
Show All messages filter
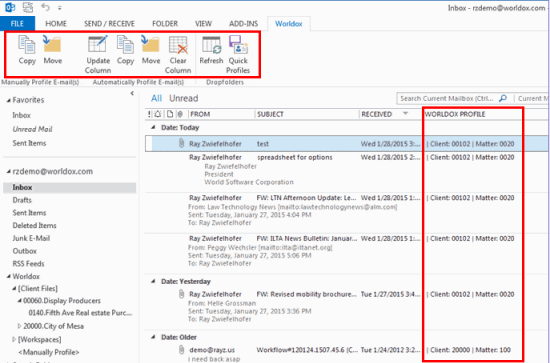[156, 98]
